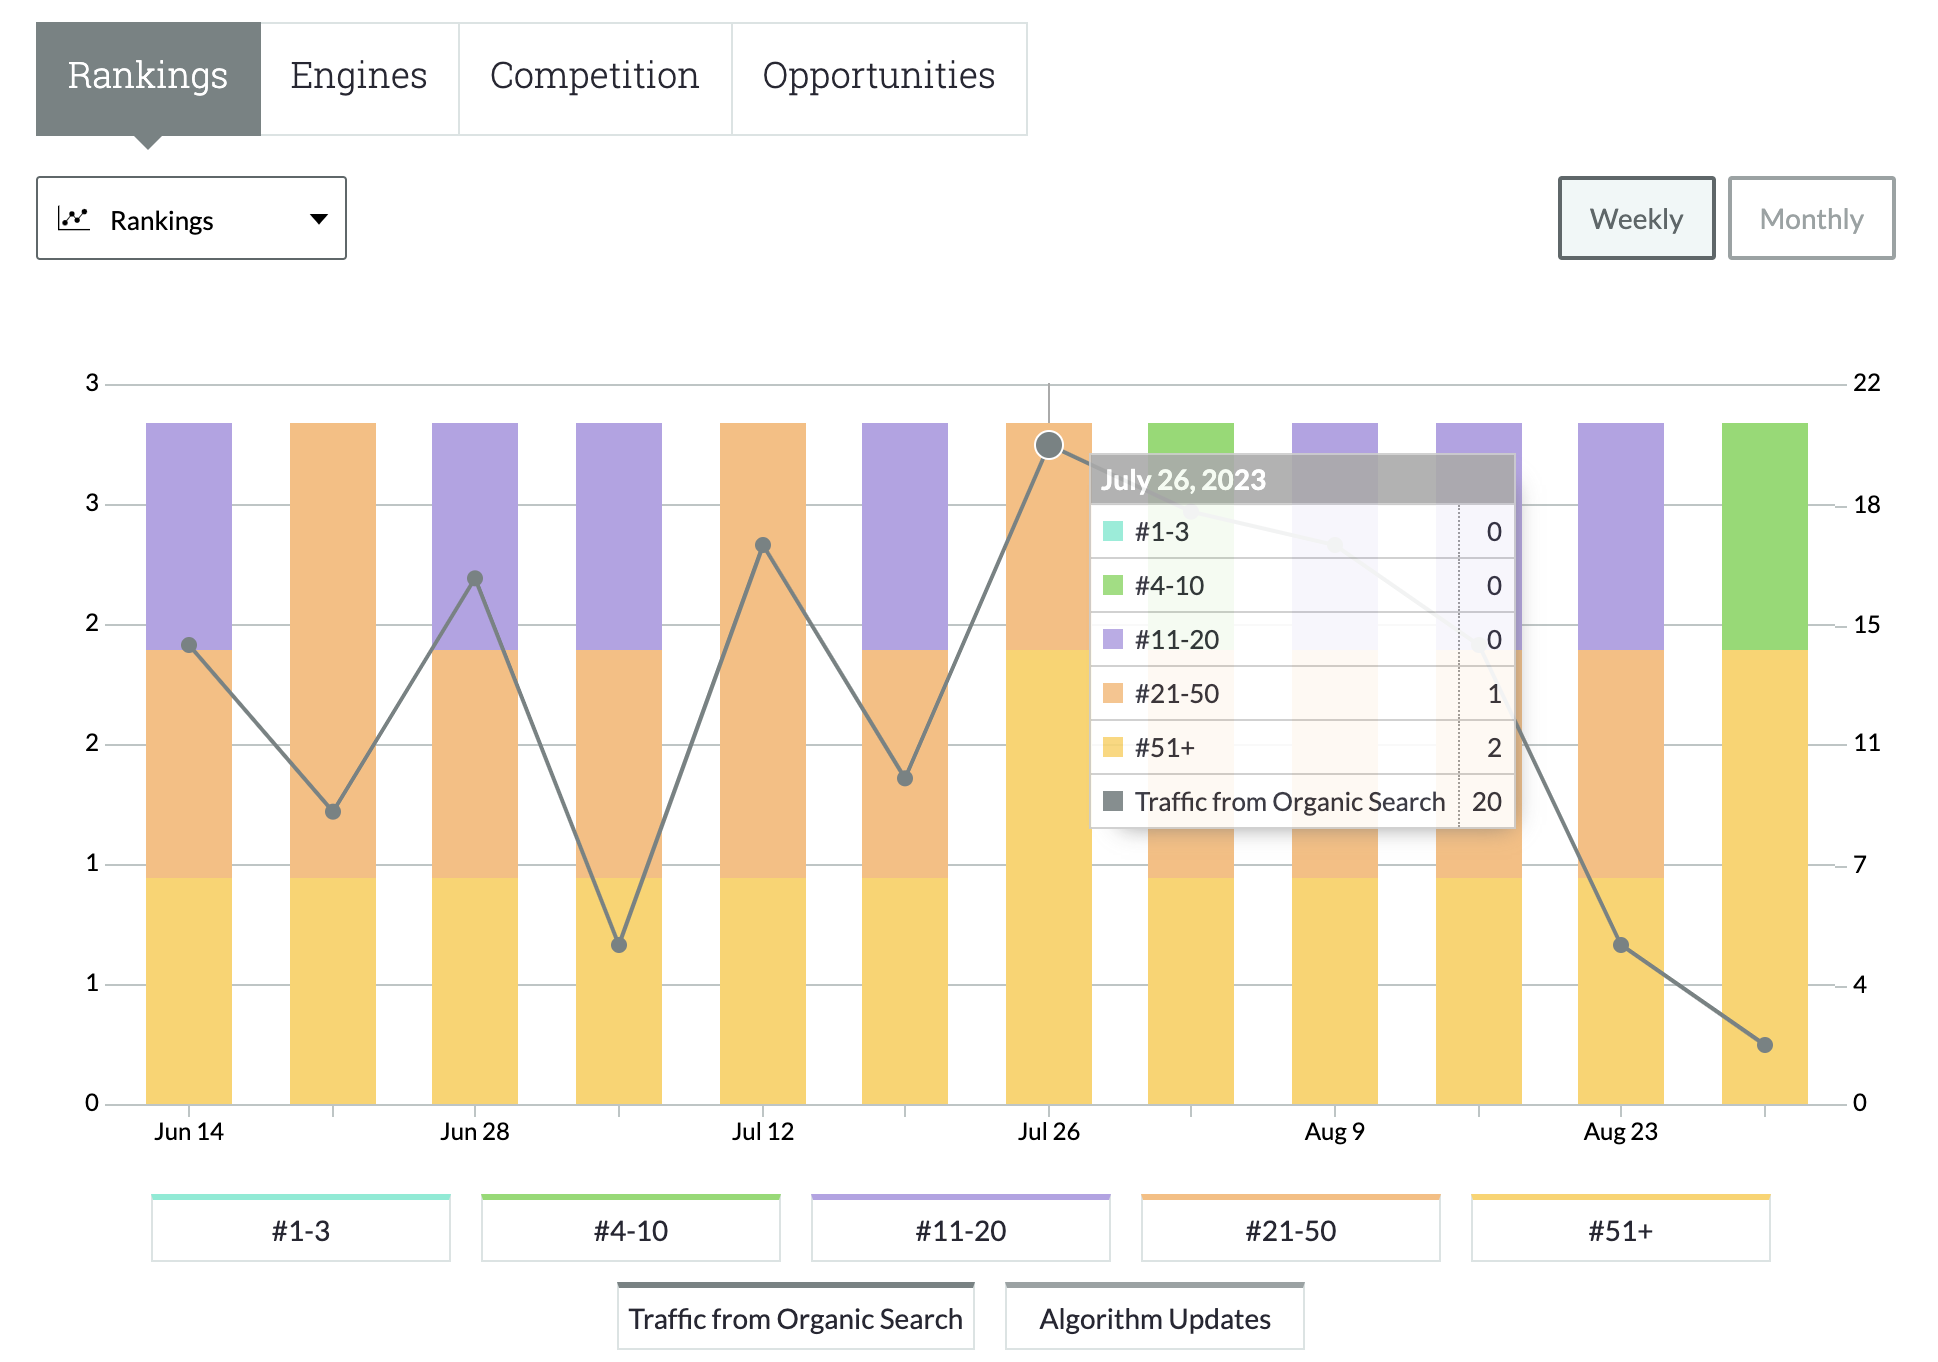Image resolution: width=1938 pixels, height=1362 pixels.
Task: Enable Weekly view
Action: (x=1636, y=218)
